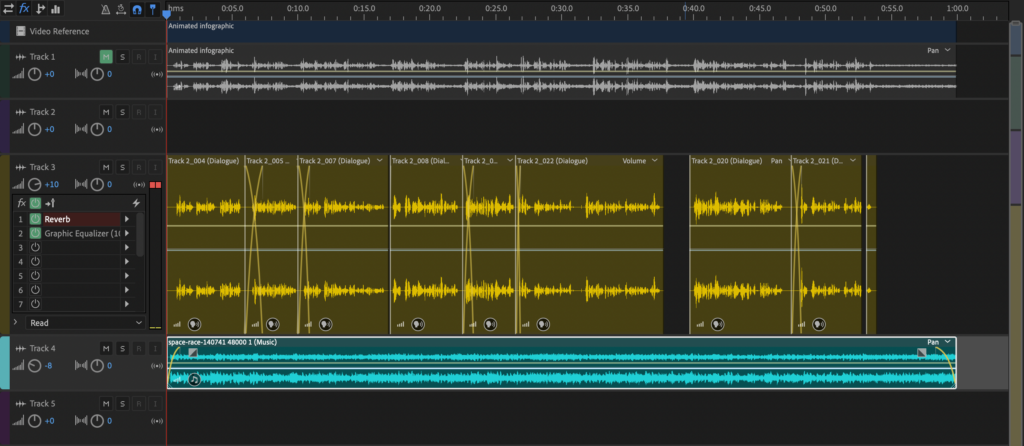This screenshot has width=1024, height=446.
Task: Open the Reverb slot effect arrow menu
Action: point(126,219)
